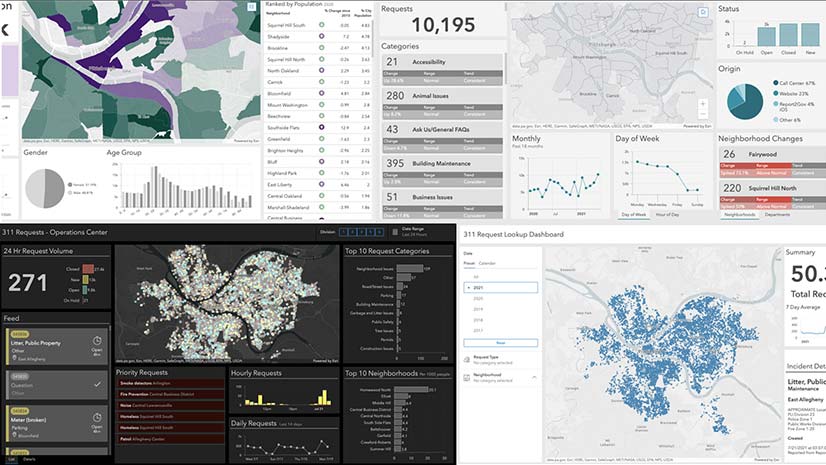826x465 pixels.
Task: Select the All date preset
Action: coord(500,276)
